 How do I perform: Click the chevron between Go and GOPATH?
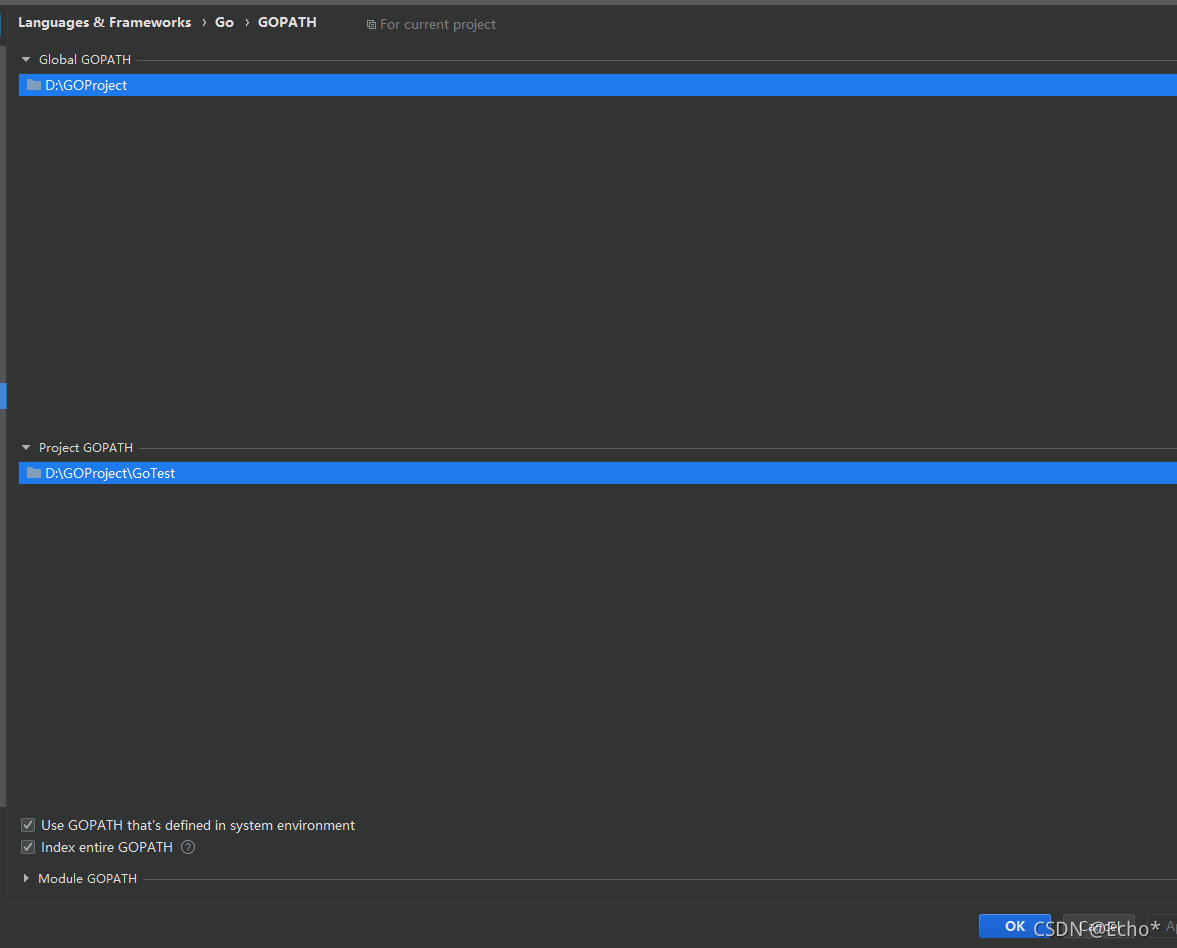[x=245, y=22]
